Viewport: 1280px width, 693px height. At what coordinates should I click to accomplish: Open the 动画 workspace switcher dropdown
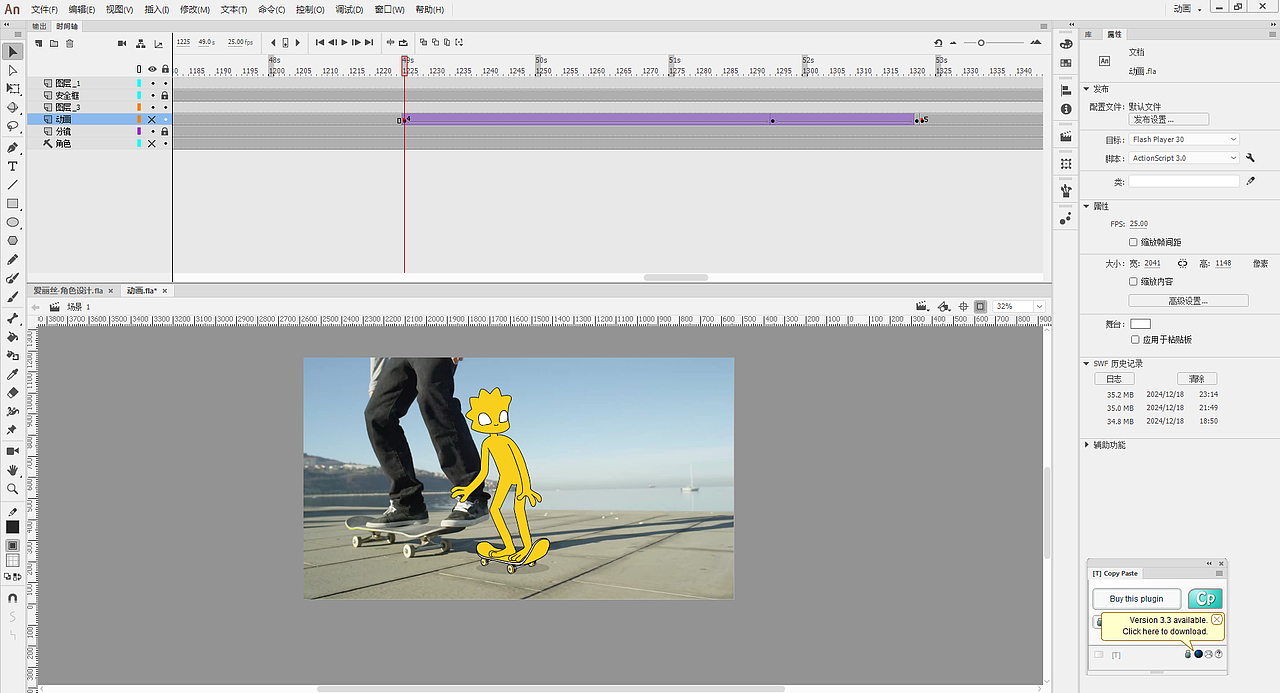click(1187, 9)
